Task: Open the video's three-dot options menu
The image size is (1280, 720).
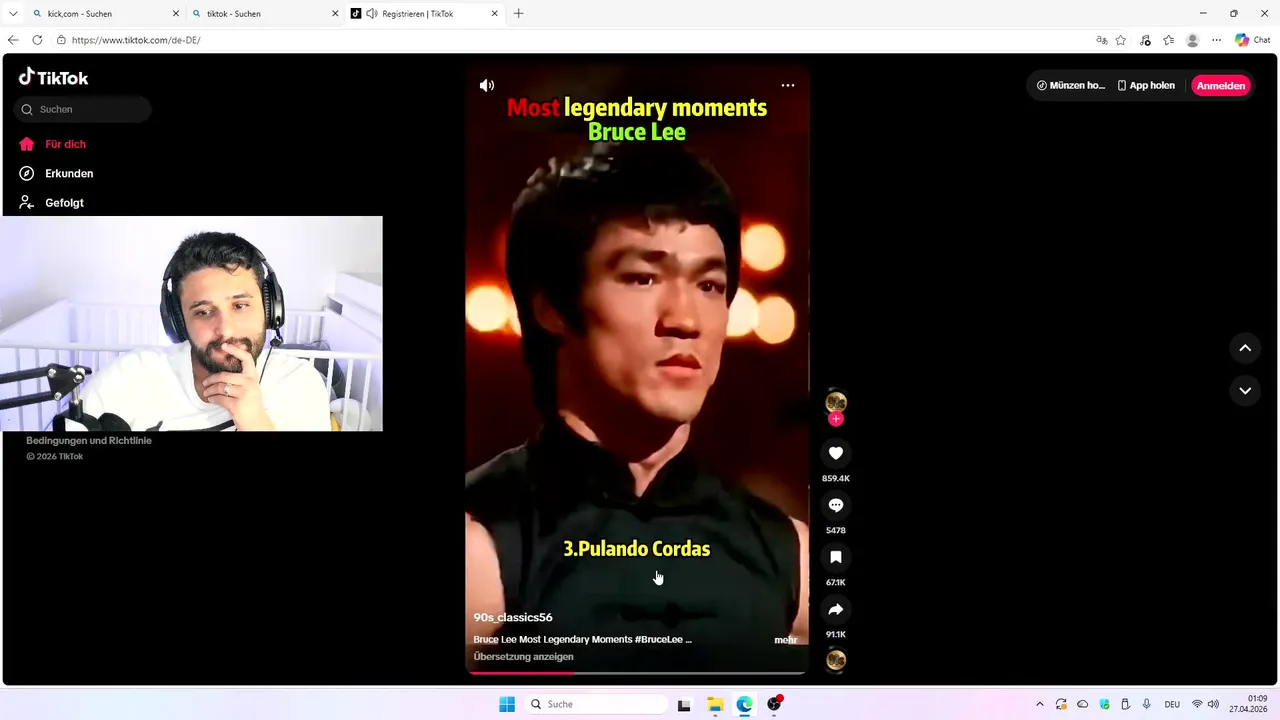Action: click(788, 85)
